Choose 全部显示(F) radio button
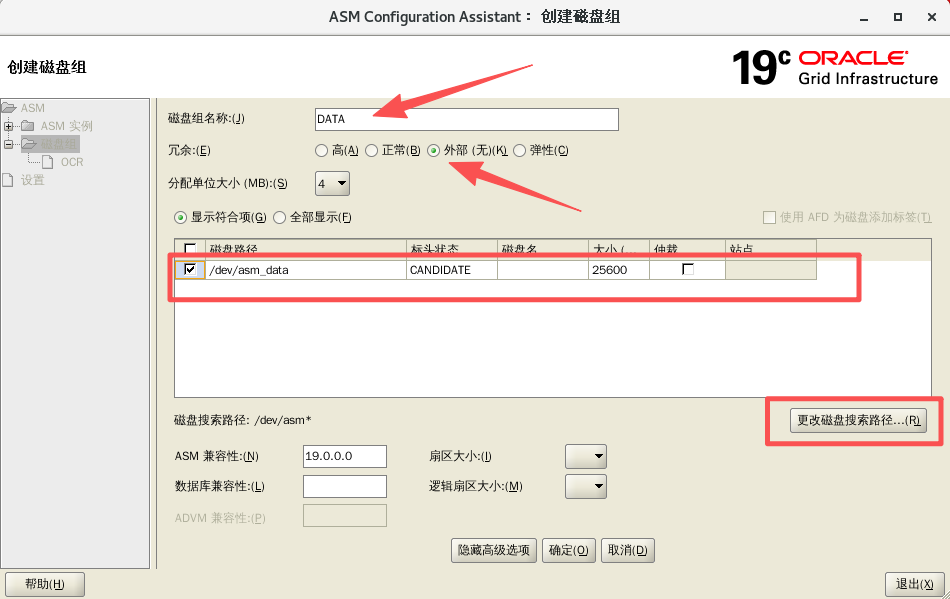Screen dimensions: 950x599 pos(279,217)
